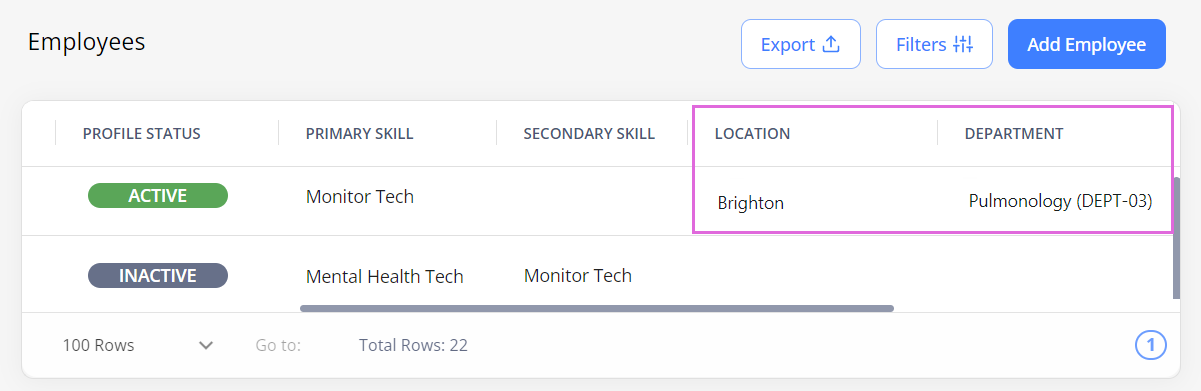Select the Brighton location cell
Viewport: 1201px width, 391px height.
pyautogui.click(x=750, y=203)
